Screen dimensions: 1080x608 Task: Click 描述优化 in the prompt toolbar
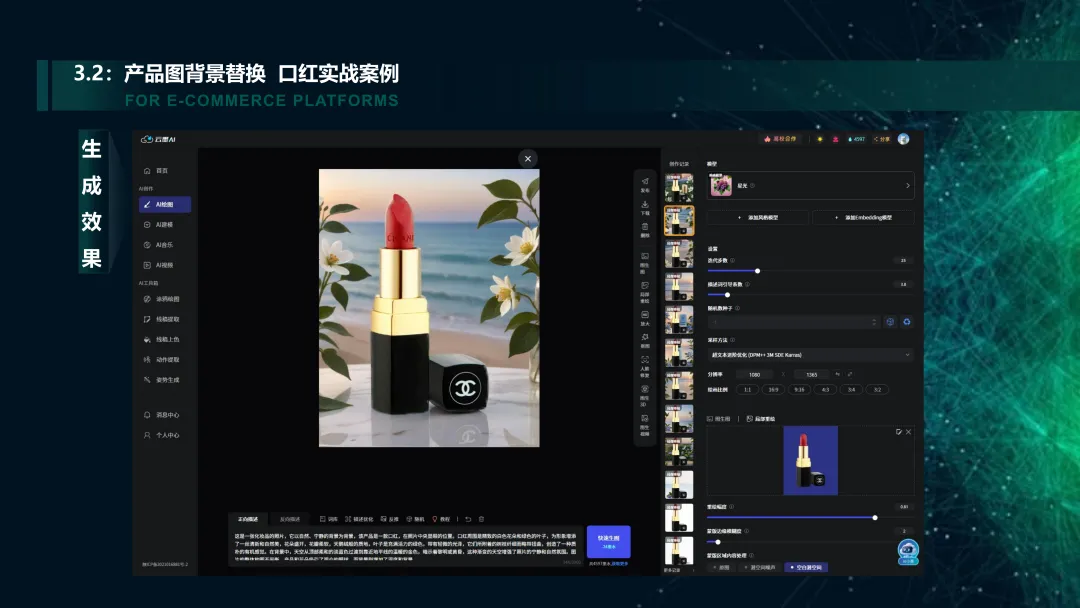click(359, 519)
